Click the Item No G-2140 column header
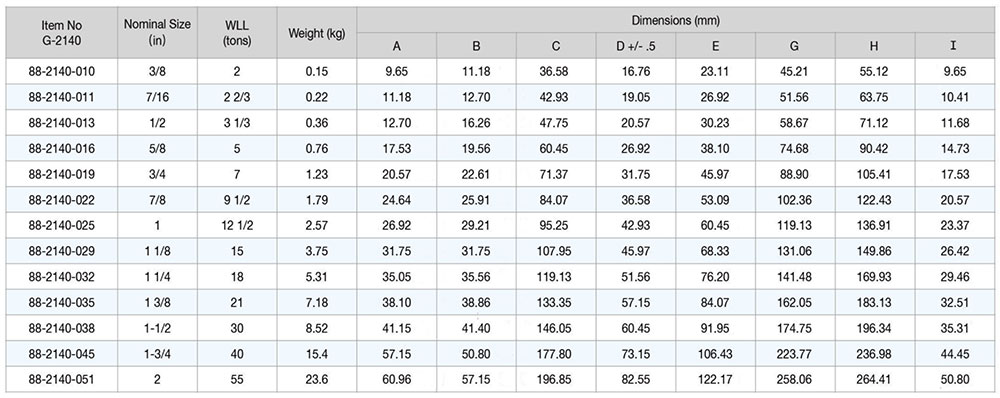This screenshot has width=1000, height=398. [62, 33]
